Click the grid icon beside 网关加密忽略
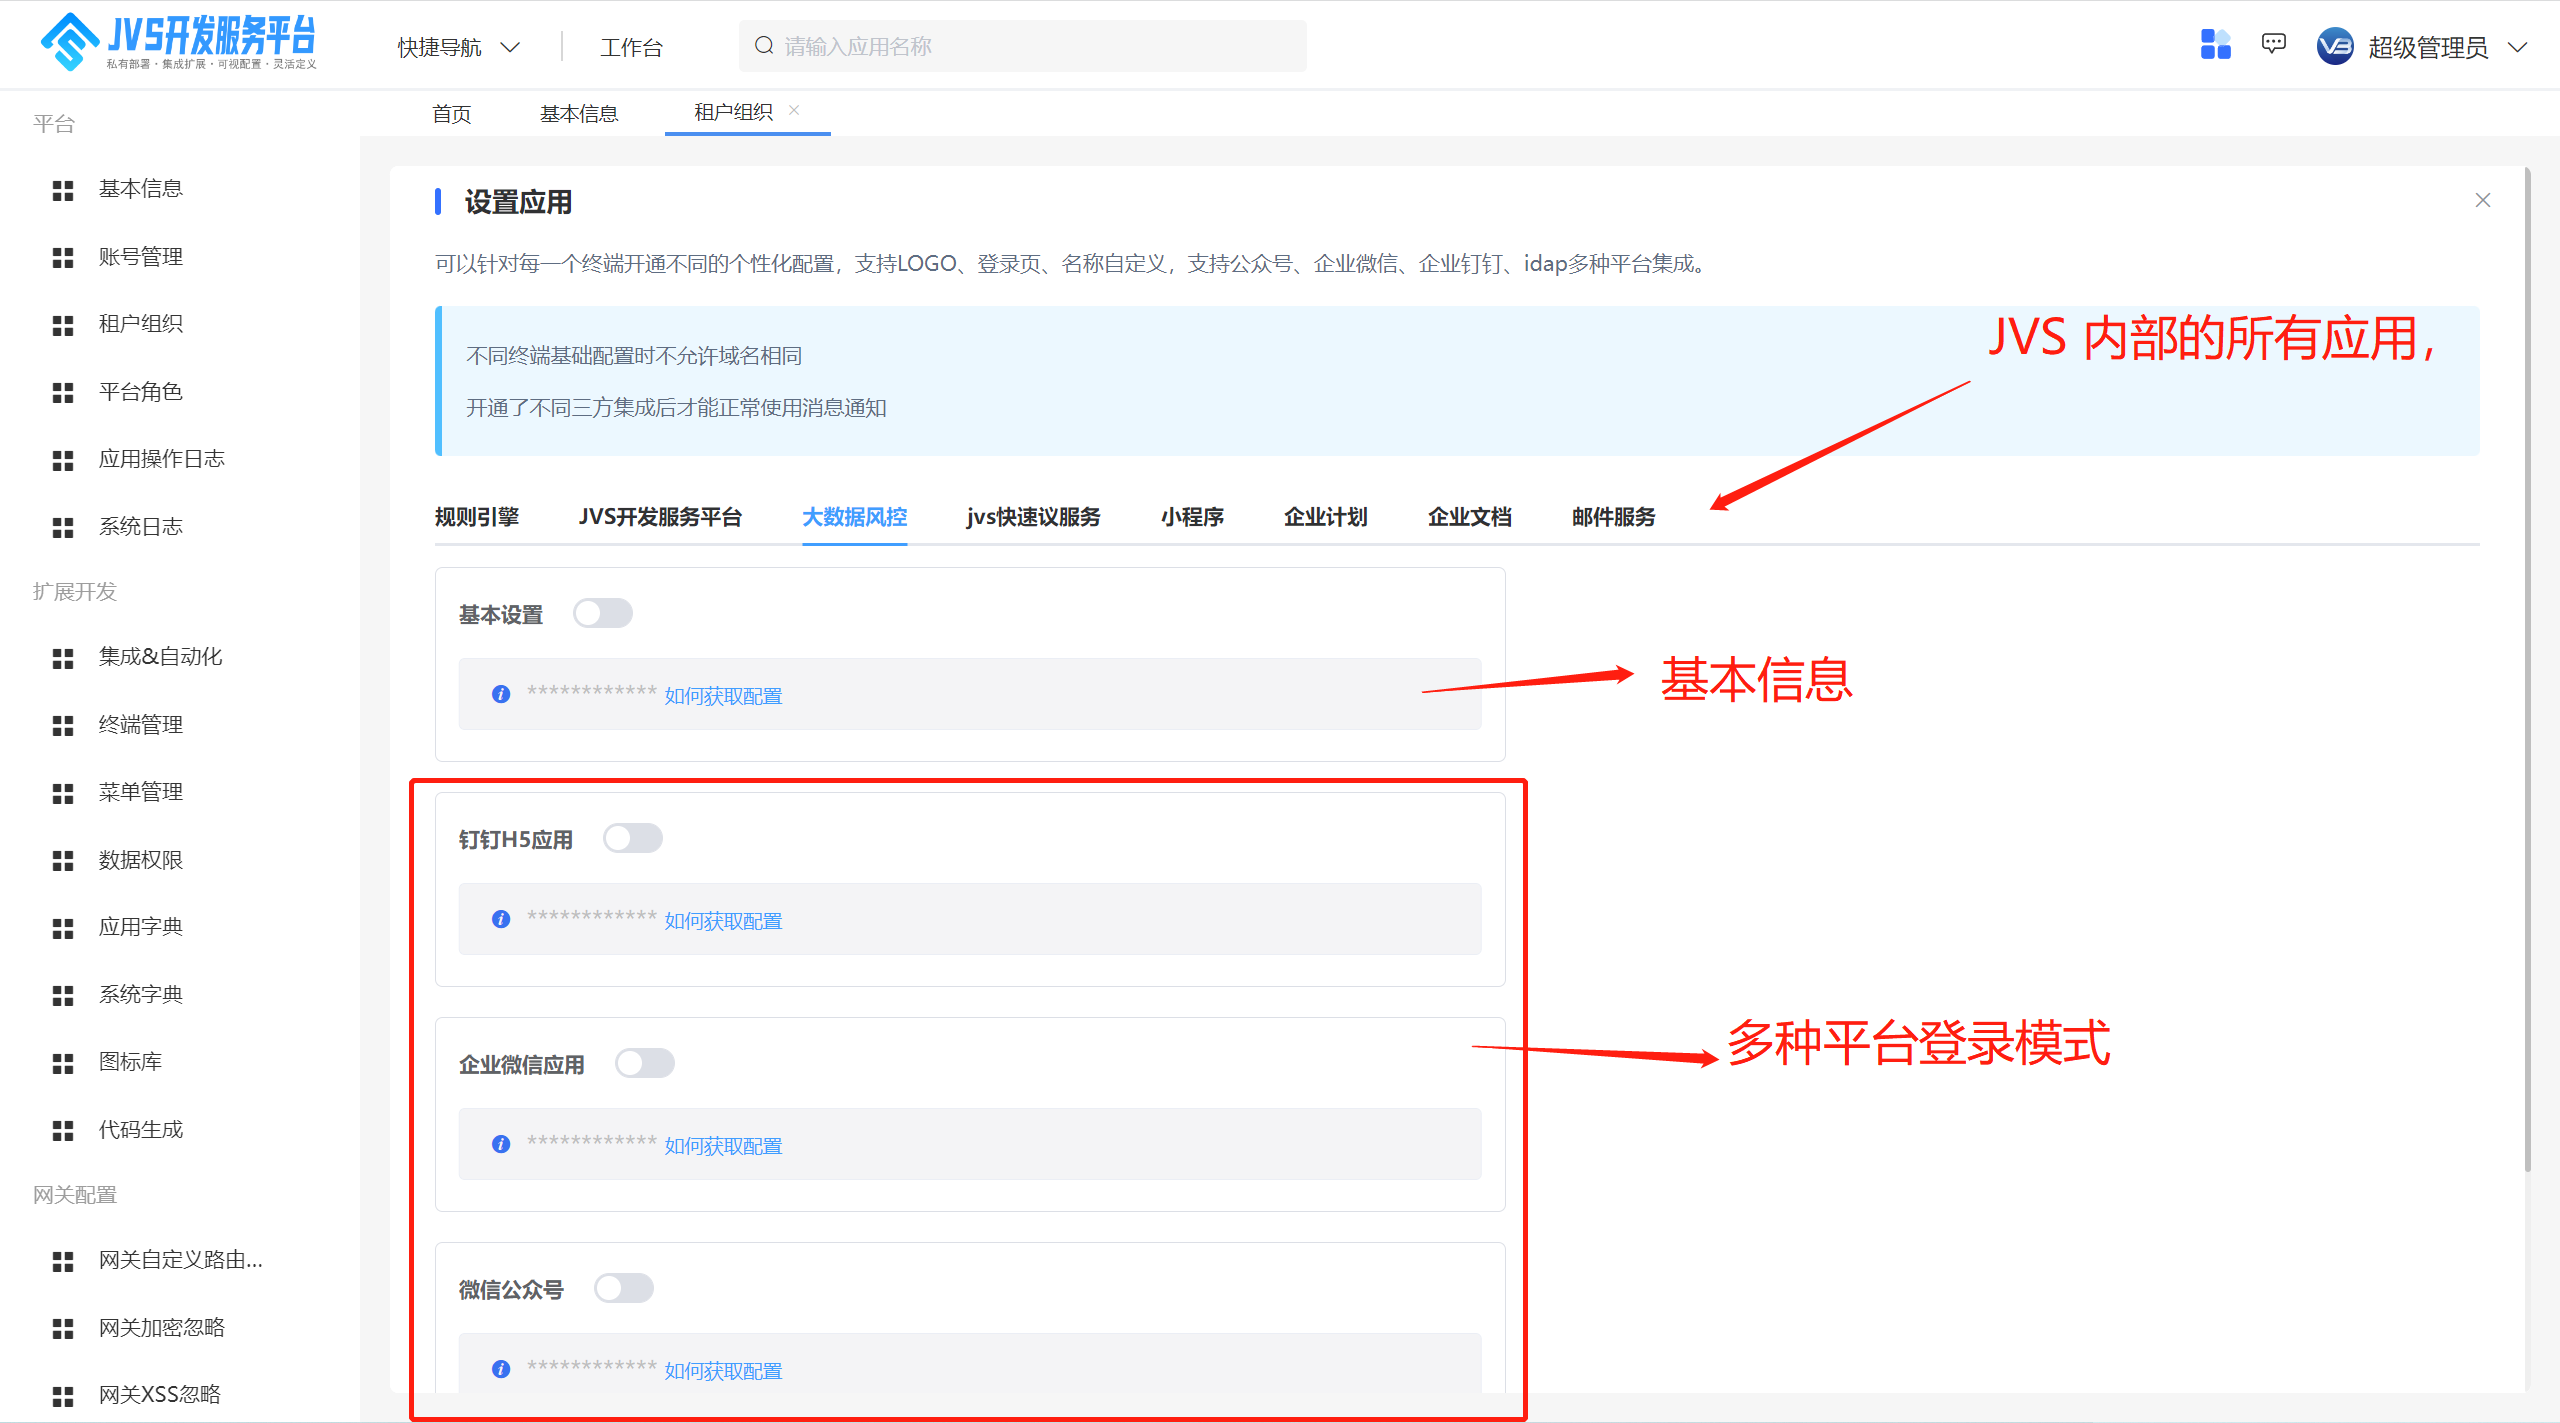The width and height of the screenshot is (2560, 1423). coord(63,1329)
